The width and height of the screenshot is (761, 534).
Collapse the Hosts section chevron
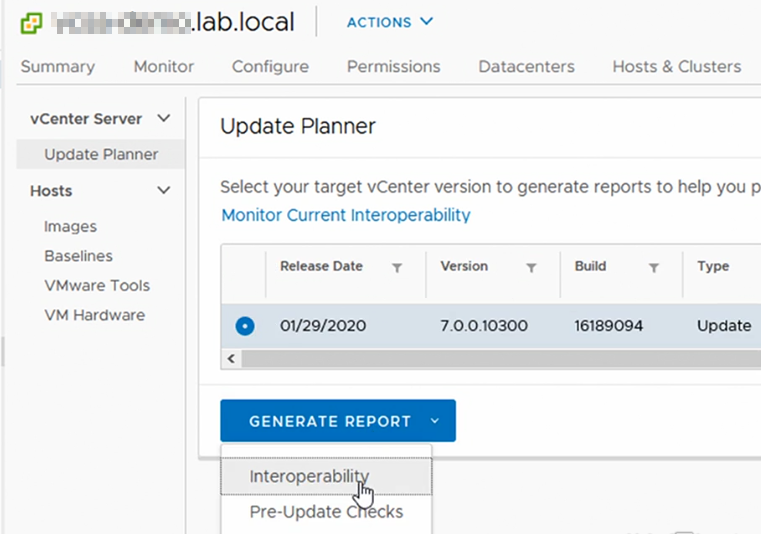coord(164,190)
